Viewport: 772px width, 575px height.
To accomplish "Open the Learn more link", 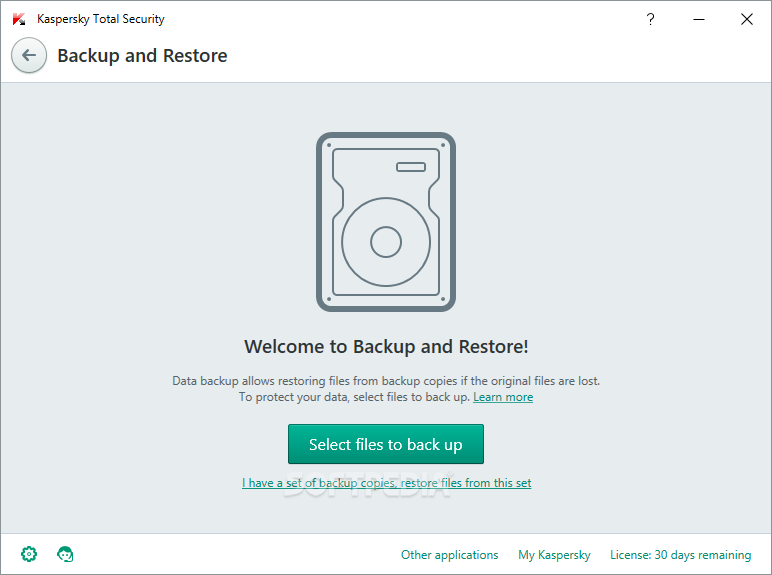I will (x=503, y=397).
